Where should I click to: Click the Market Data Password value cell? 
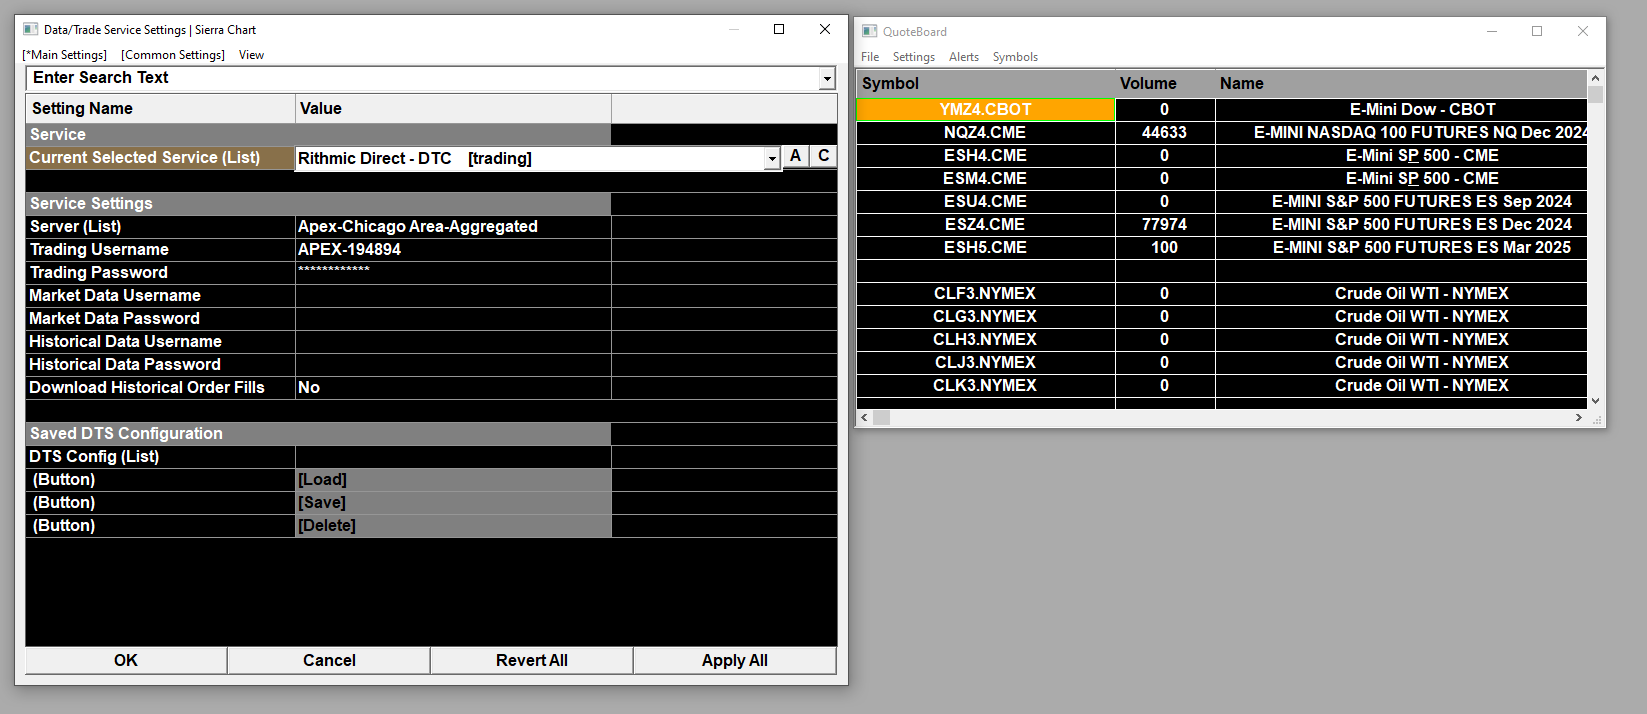click(453, 319)
